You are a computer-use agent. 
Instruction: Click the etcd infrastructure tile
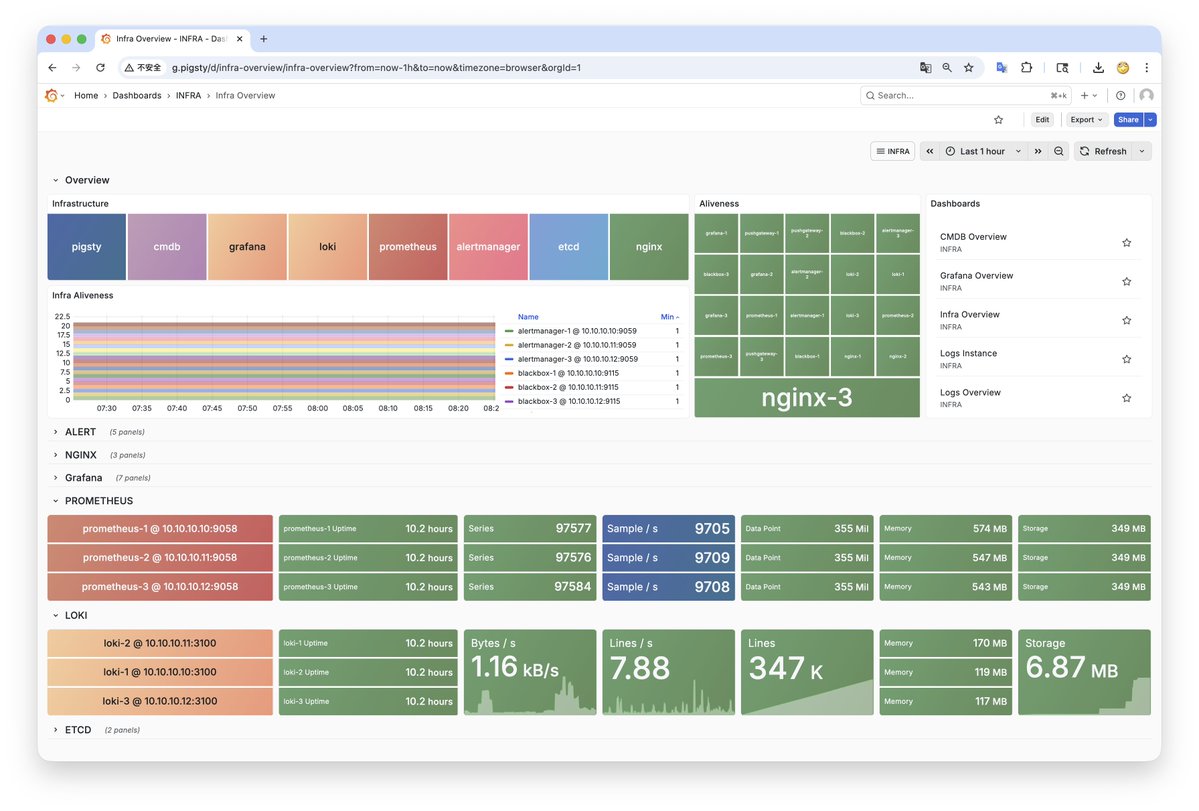coord(568,247)
